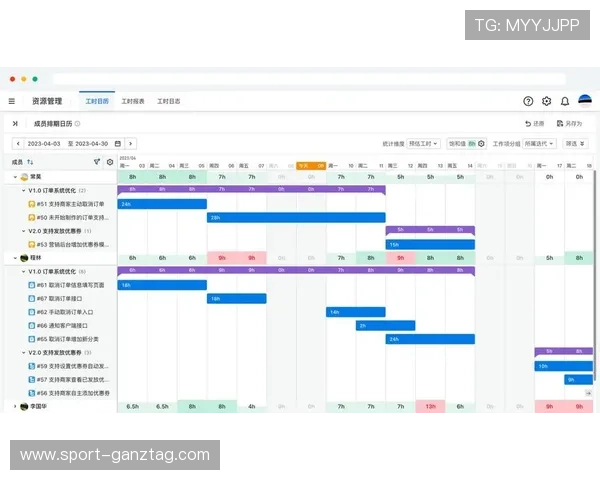This screenshot has width=600, height=480.
Task: Switch to the 工时日历 tab
Action: [x=97, y=101]
